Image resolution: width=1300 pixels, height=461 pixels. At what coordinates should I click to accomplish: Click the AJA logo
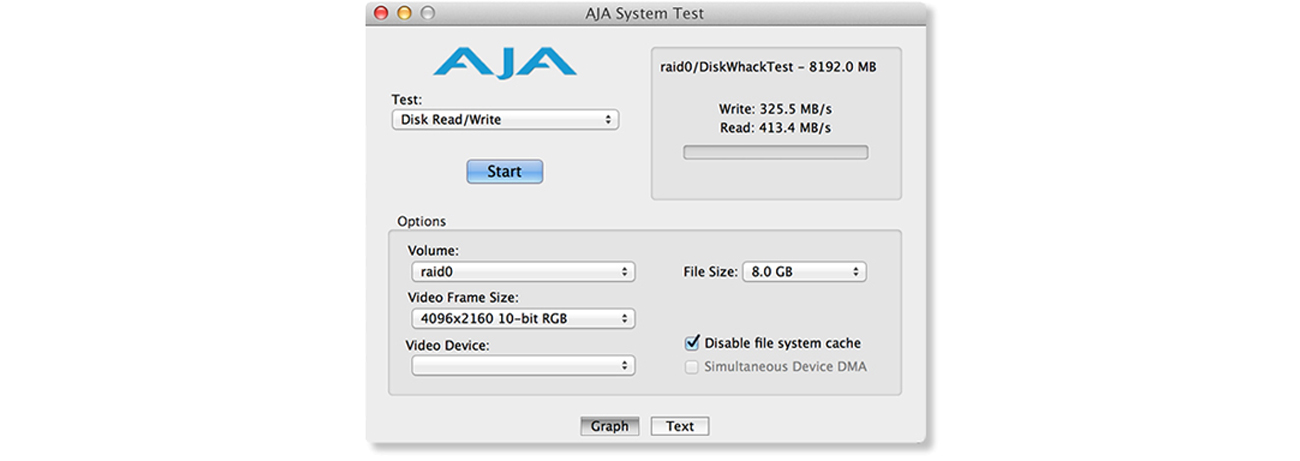point(504,62)
